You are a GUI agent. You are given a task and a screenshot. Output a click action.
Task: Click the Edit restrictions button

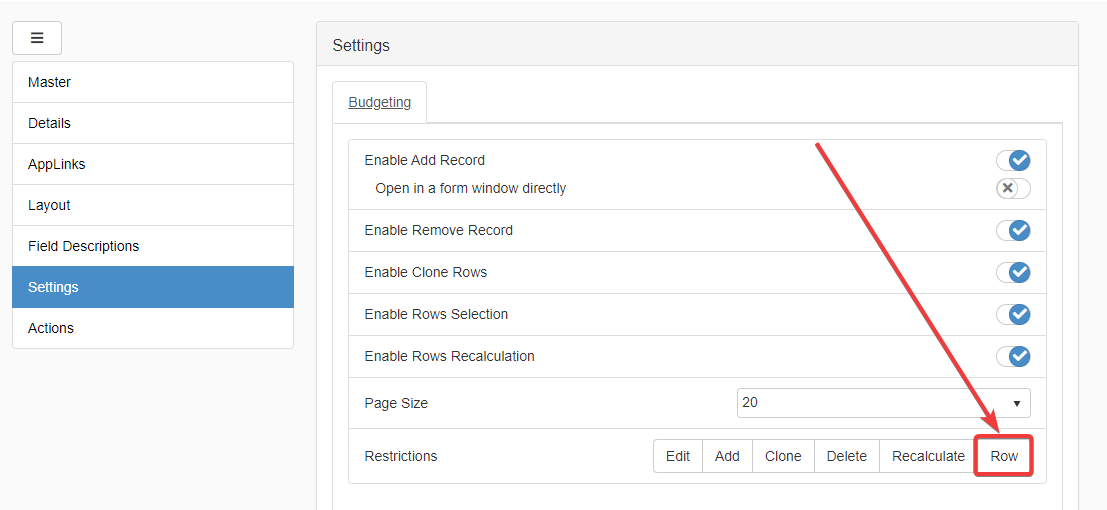tap(678, 456)
